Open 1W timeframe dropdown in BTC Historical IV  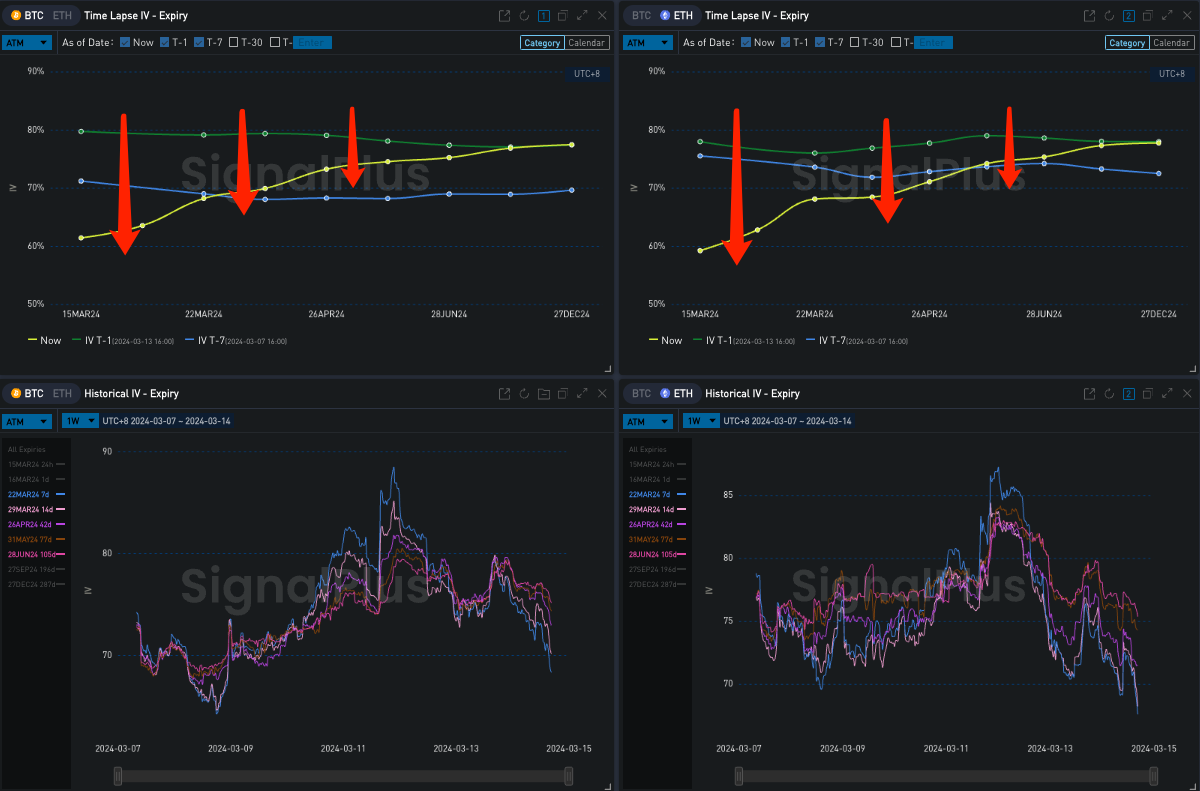(80, 421)
